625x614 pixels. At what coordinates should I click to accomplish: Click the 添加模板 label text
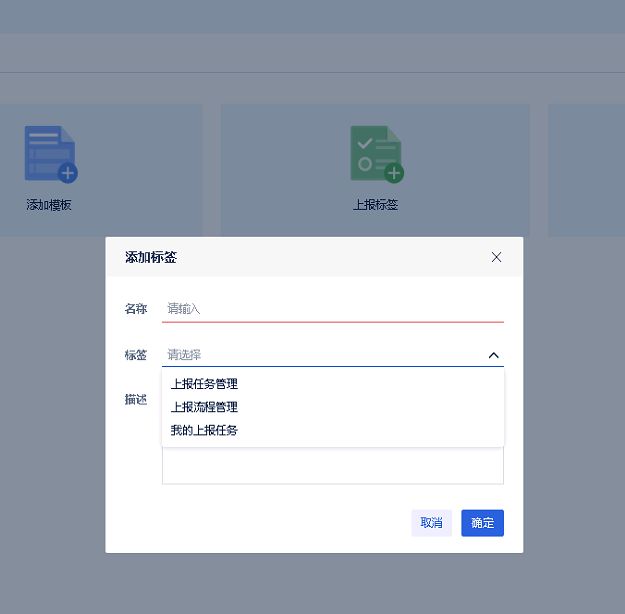(49, 205)
